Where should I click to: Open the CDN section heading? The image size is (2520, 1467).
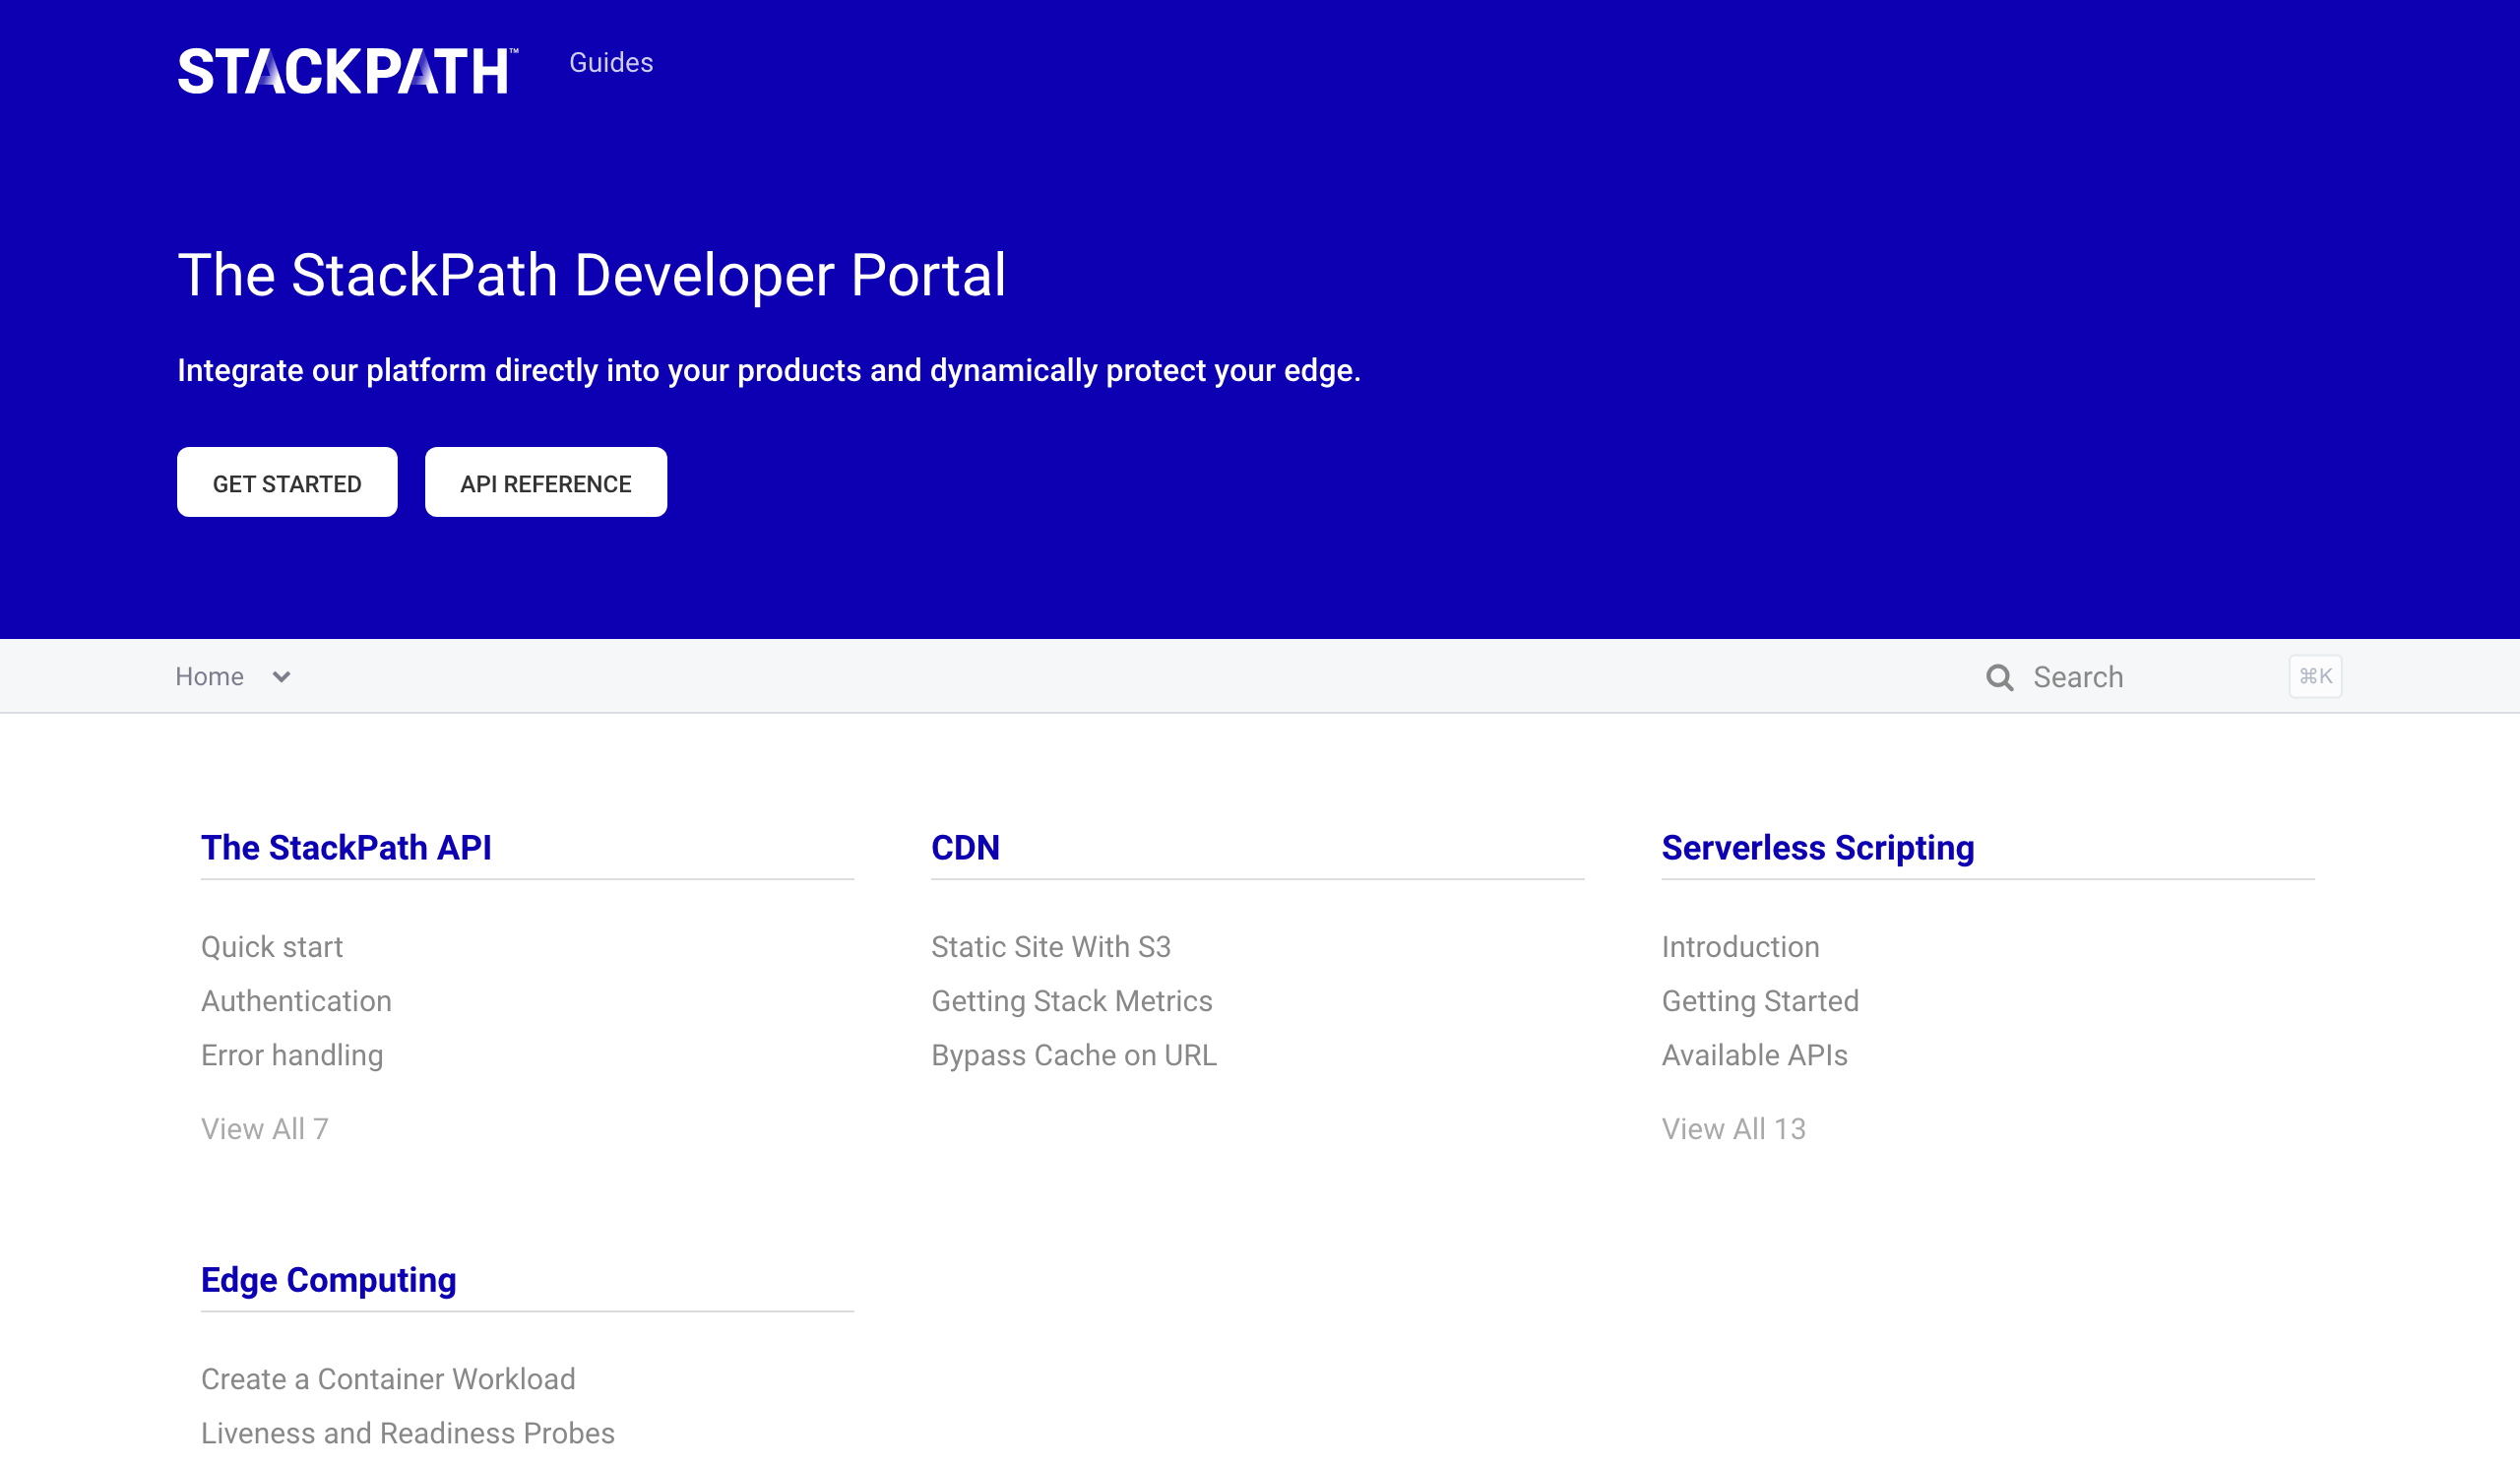click(966, 848)
